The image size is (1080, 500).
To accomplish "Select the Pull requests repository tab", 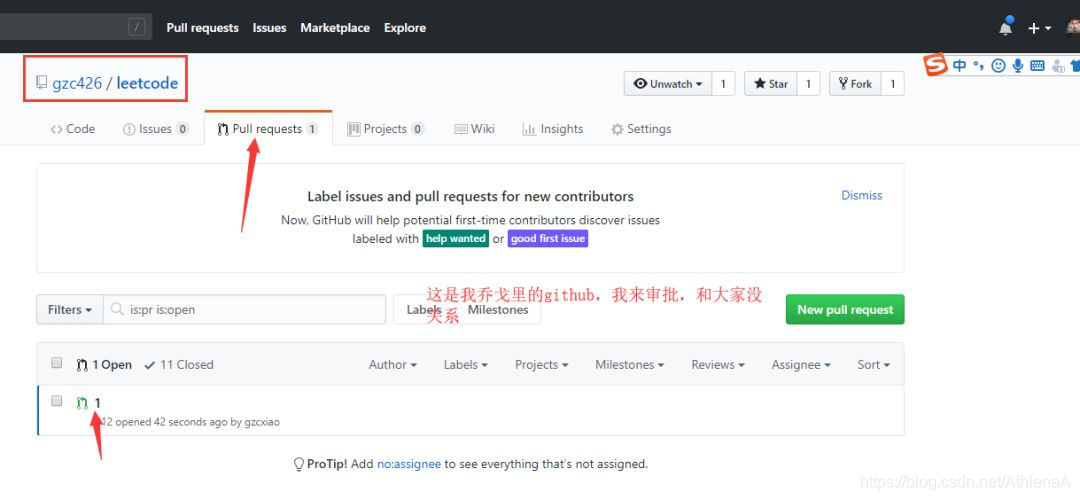I will [x=268, y=129].
